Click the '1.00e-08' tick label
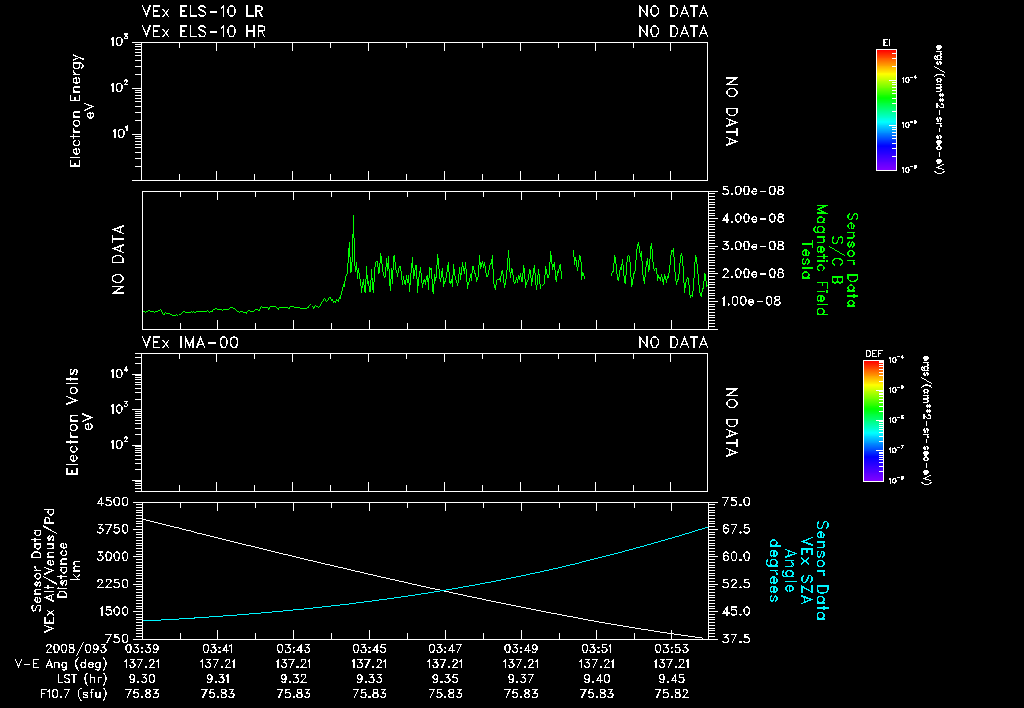1024x708 pixels. click(752, 301)
